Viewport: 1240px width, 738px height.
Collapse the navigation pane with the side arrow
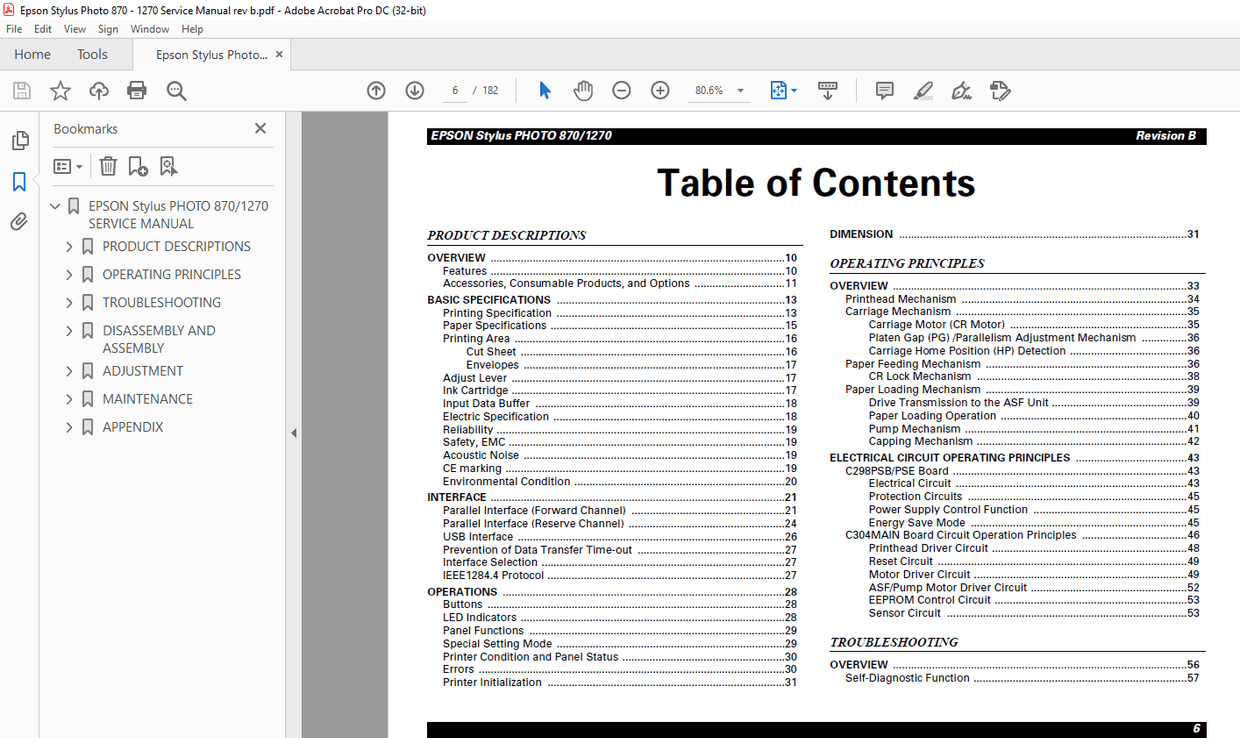click(x=293, y=432)
